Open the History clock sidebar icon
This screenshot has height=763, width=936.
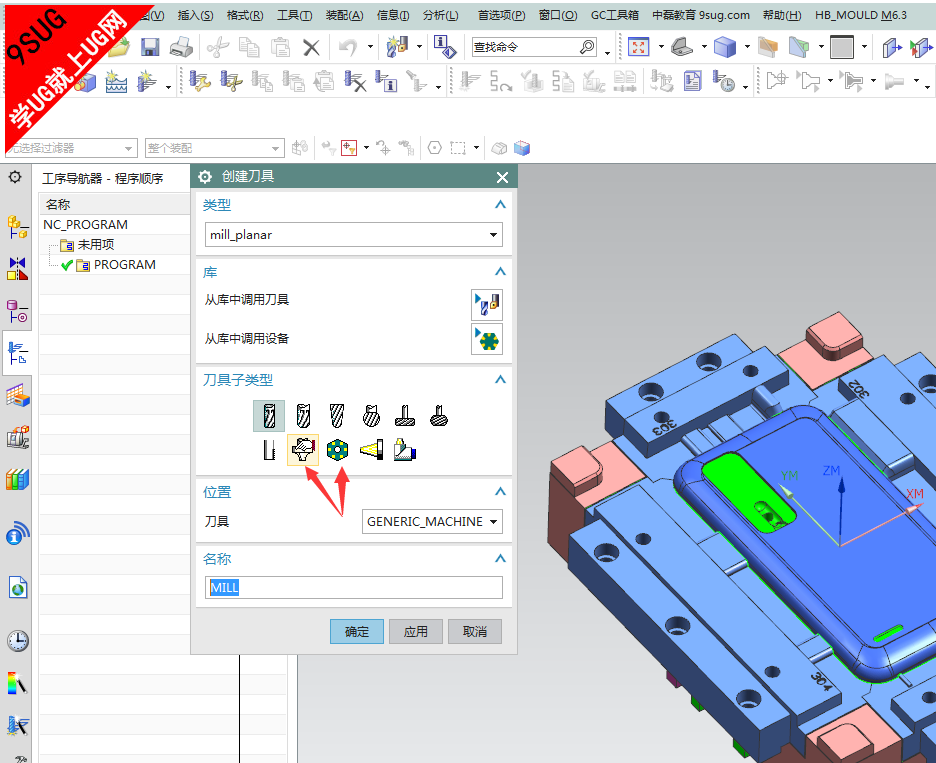pyautogui.click(x=18, y=641)
